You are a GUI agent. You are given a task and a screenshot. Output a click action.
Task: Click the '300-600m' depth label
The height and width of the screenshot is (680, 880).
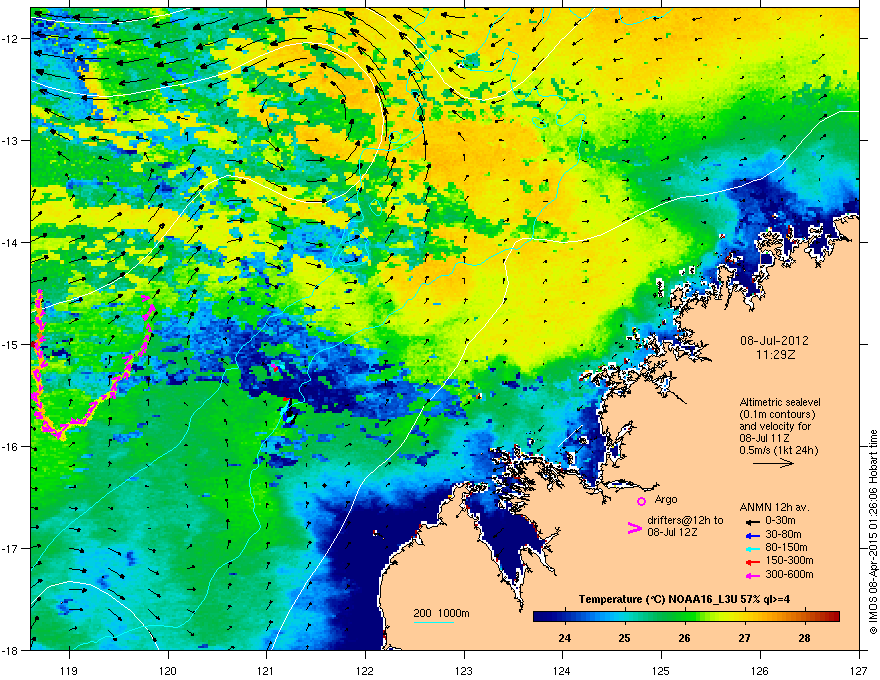pos(789,574)
